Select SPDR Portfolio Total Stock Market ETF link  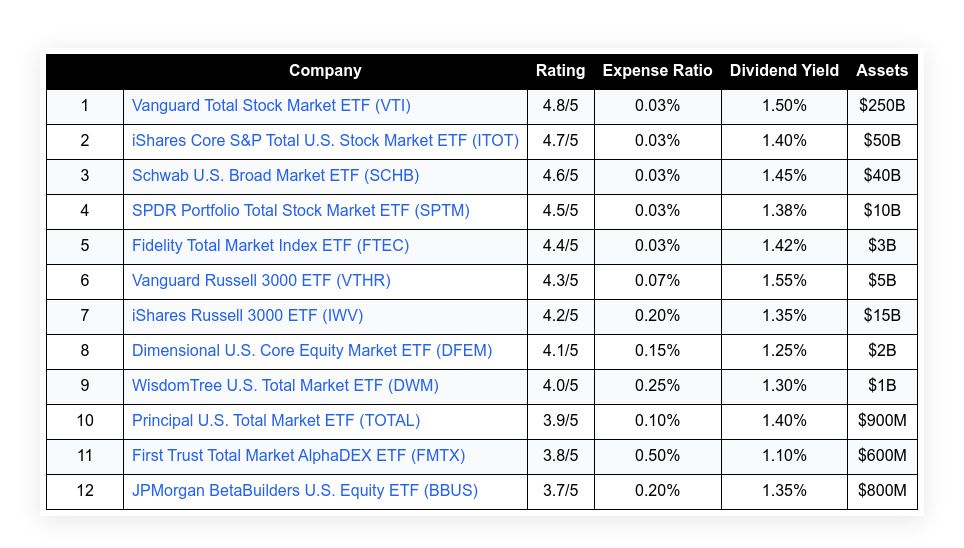click(300, 210)
